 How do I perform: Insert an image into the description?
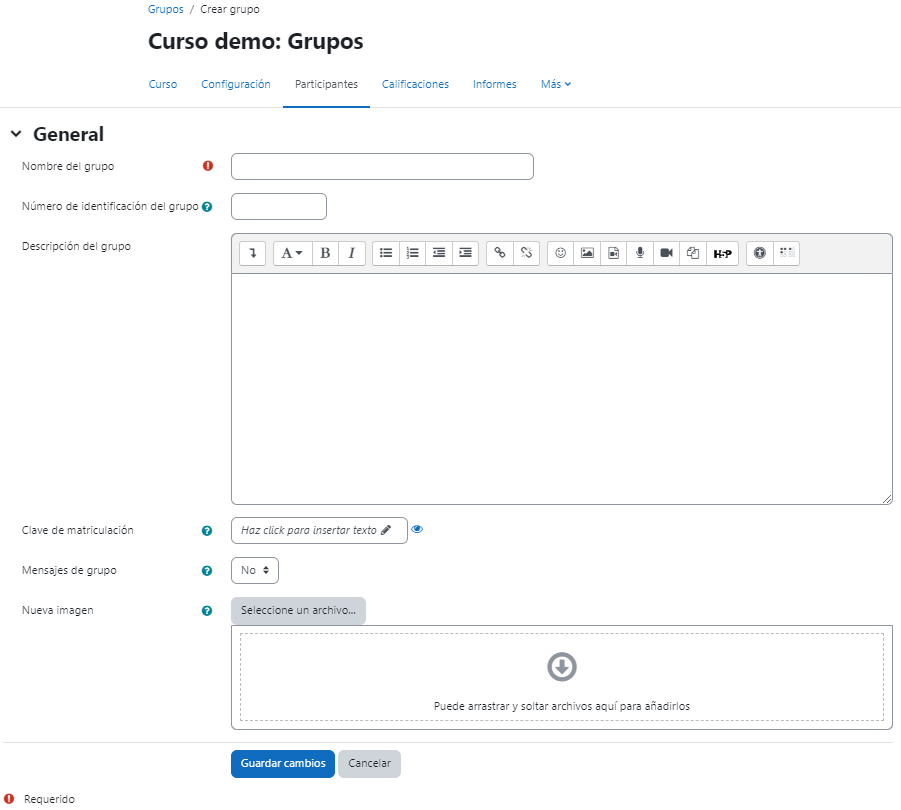[x=587, y=254]
